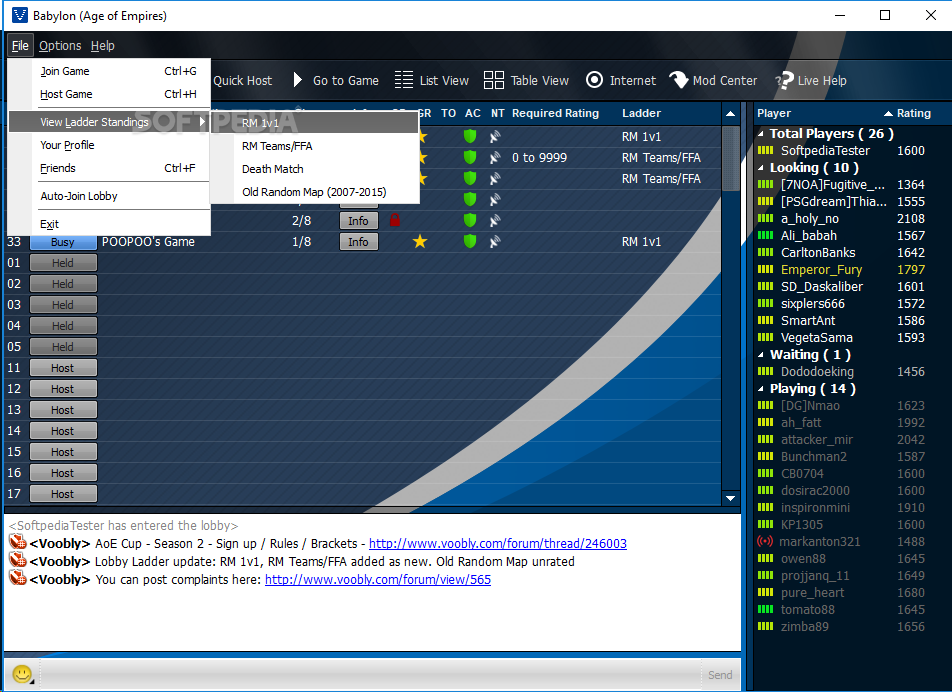The image size is (952, 692).
Task: Sort player list by Rating header
Action: click(x=913, y=113)
